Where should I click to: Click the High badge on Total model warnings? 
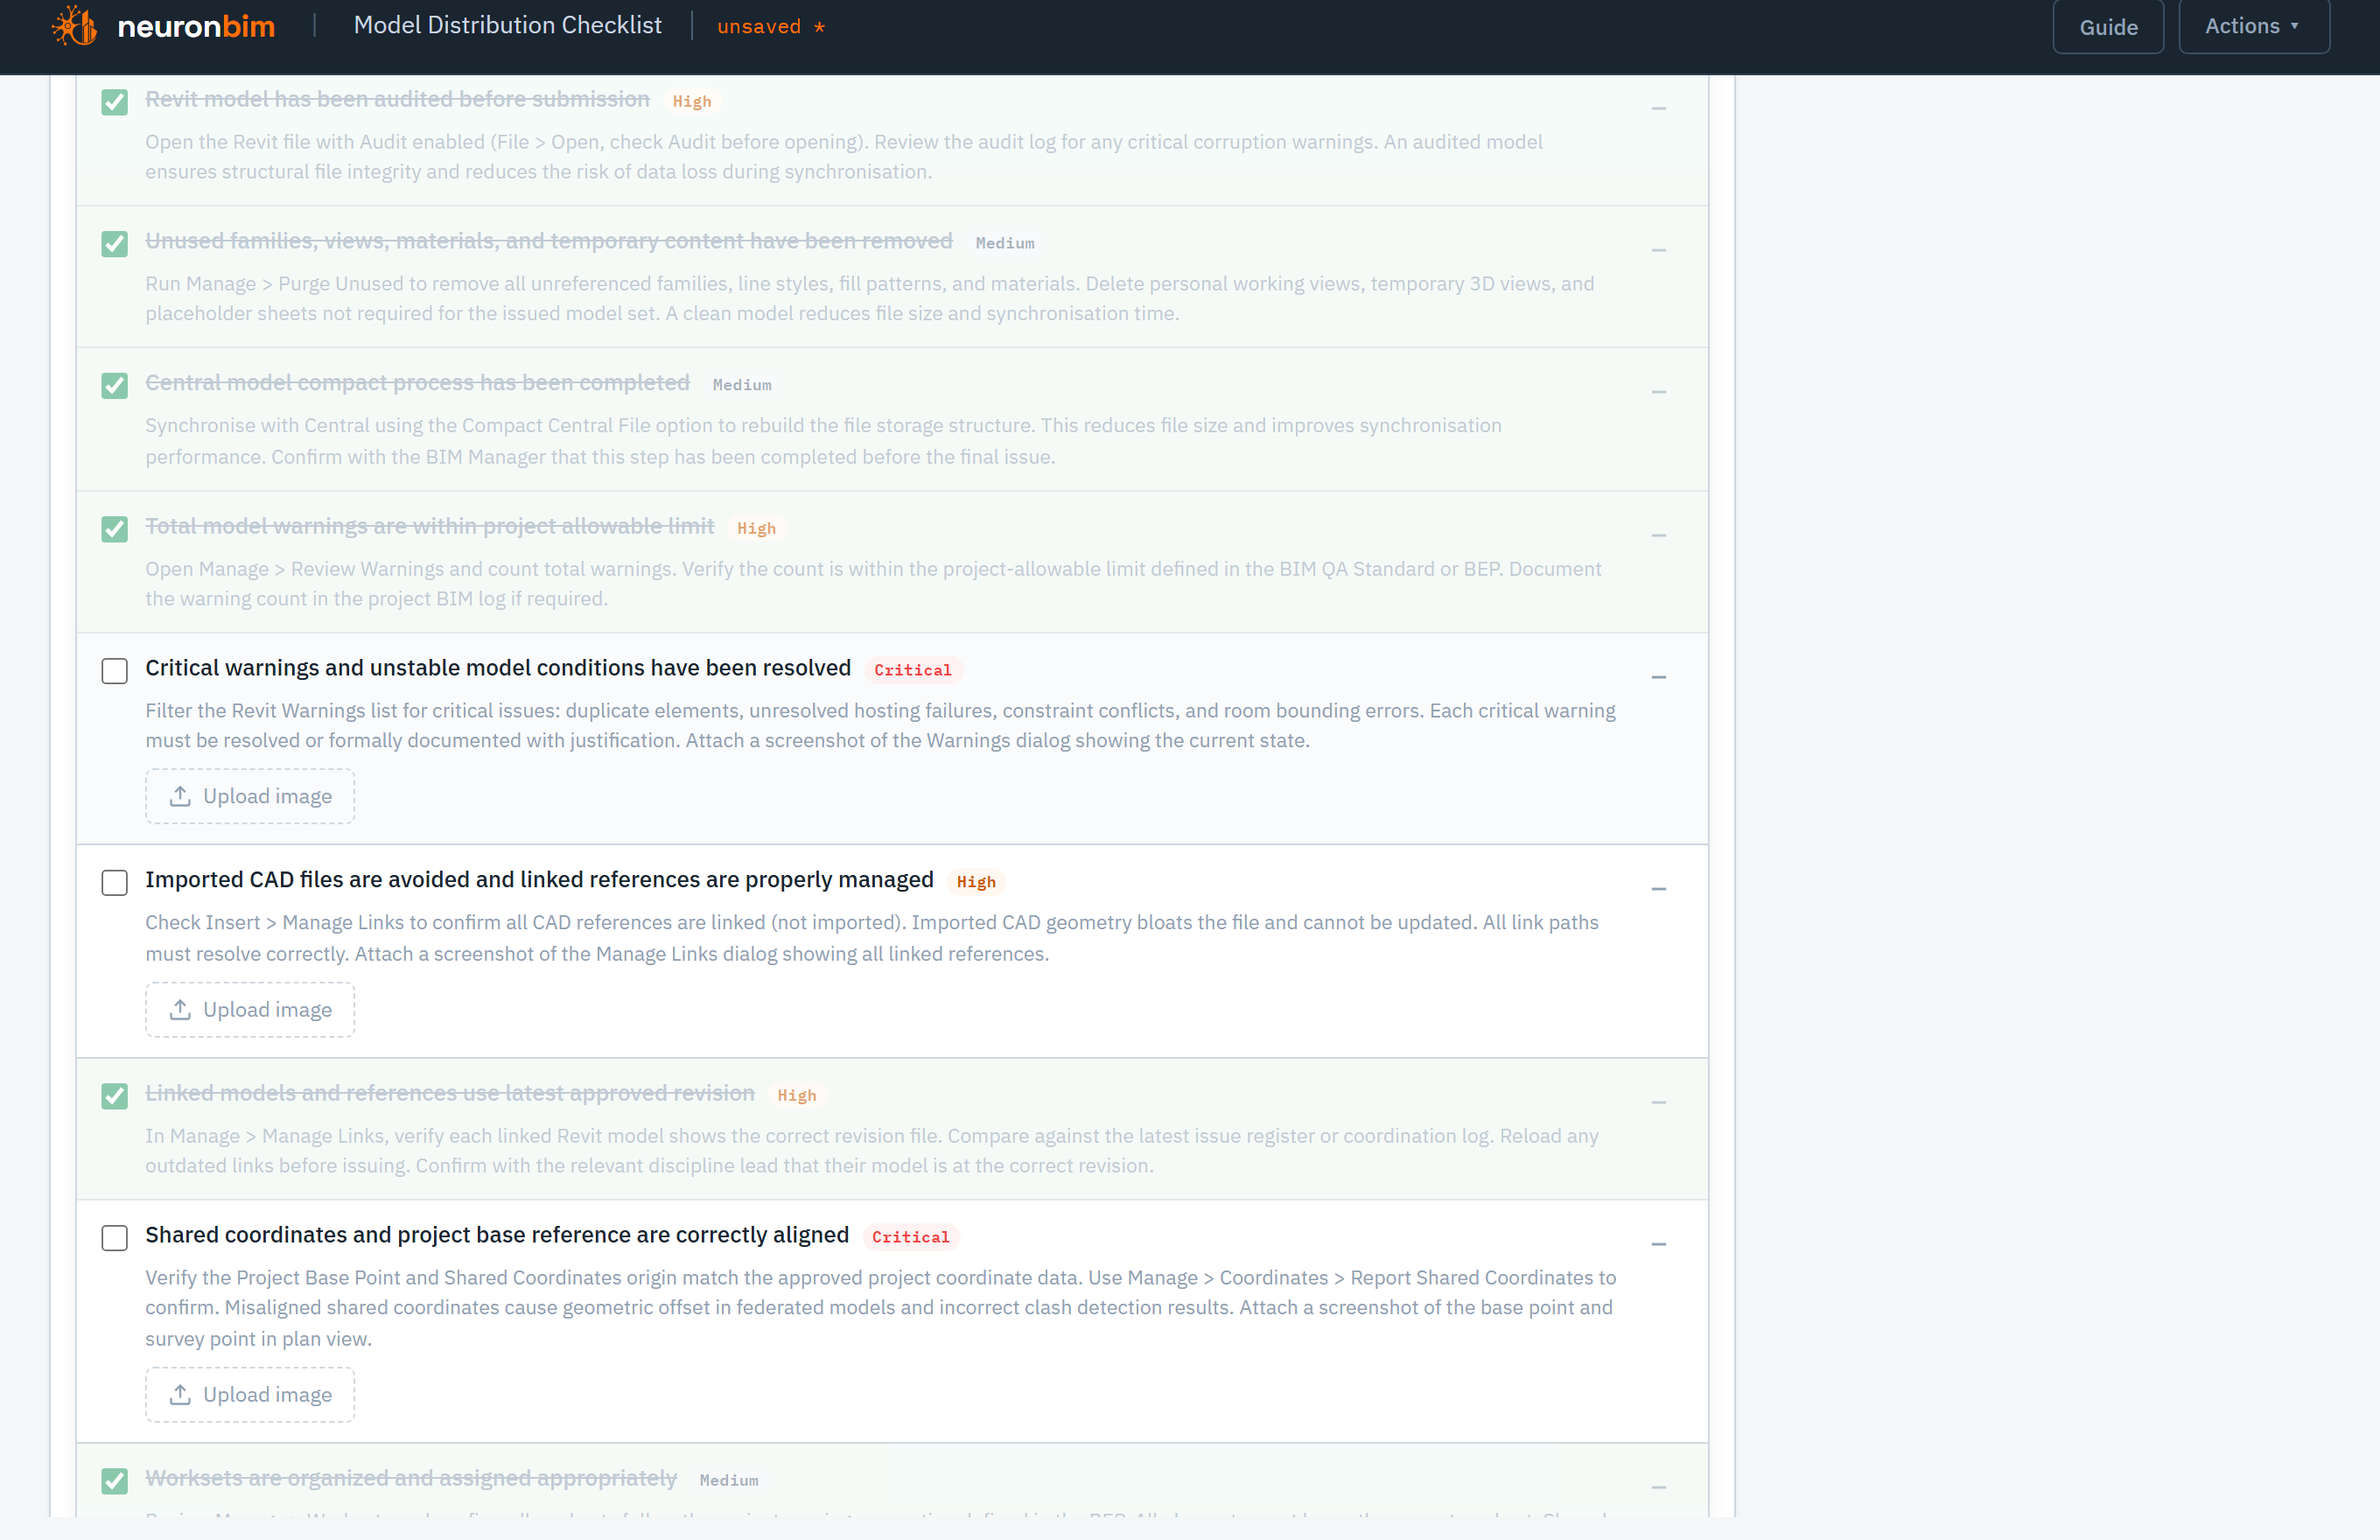756,529
